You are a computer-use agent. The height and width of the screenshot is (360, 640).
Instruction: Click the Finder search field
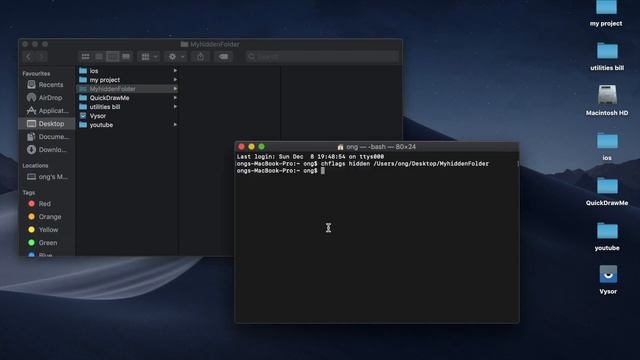tap(322, 56)
